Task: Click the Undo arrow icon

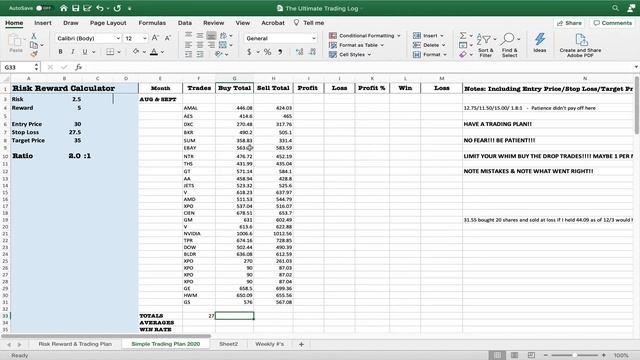Action: [x=100, y=8]
